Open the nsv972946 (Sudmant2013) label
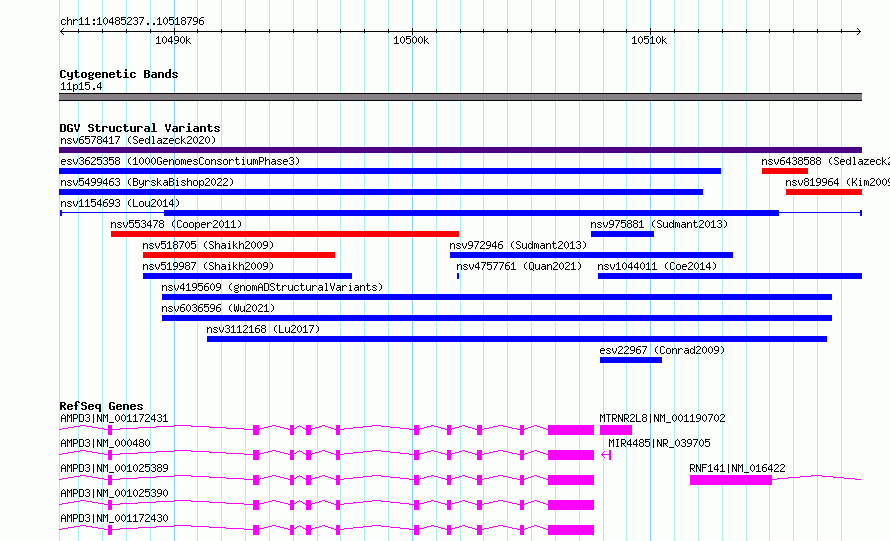Screen dimensions: 890x541 click(518, 245)
